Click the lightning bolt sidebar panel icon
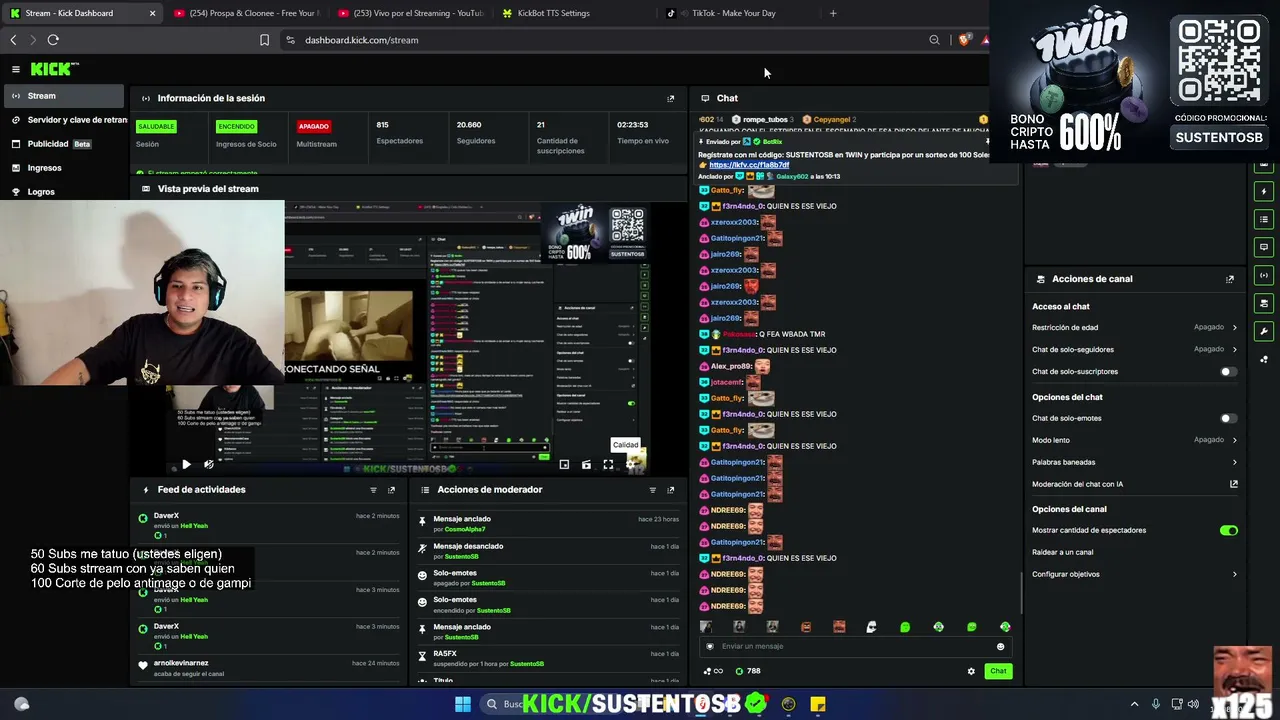The image size is (1280, 720). [x=1264, y=191]
